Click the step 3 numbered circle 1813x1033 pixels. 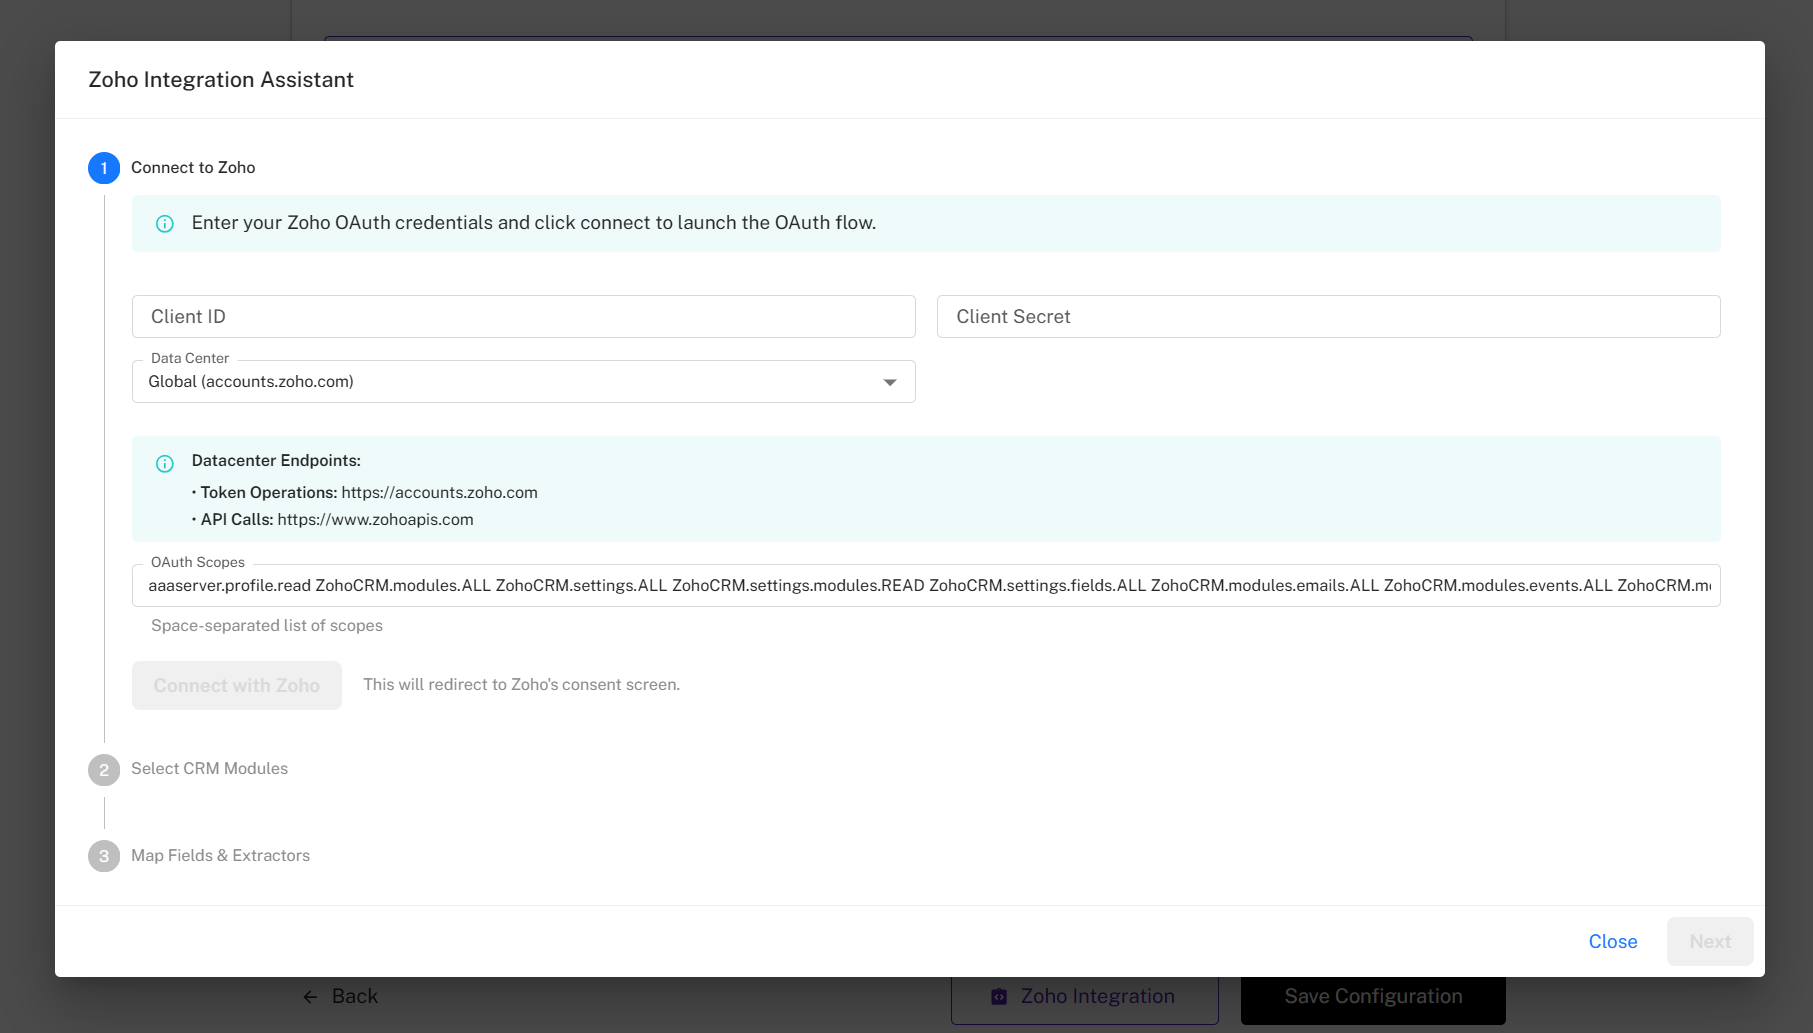[x=104, y=856]
